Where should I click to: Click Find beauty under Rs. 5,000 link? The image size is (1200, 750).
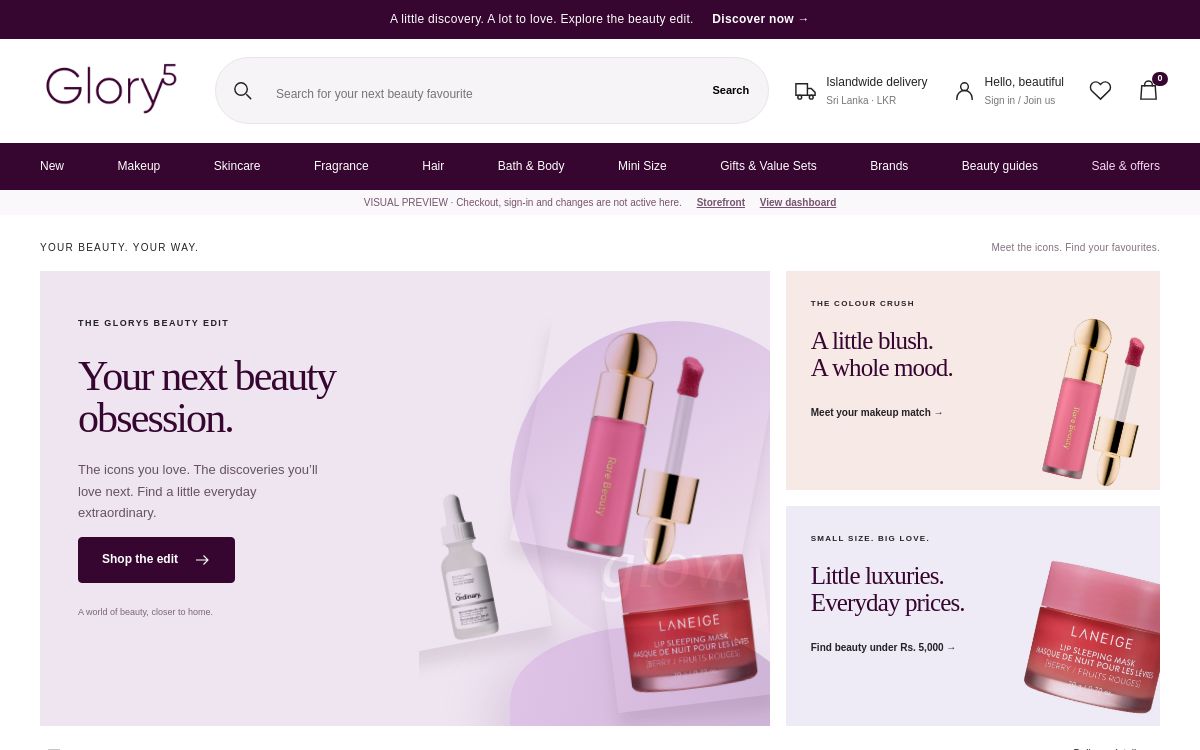tap(883, 647)
